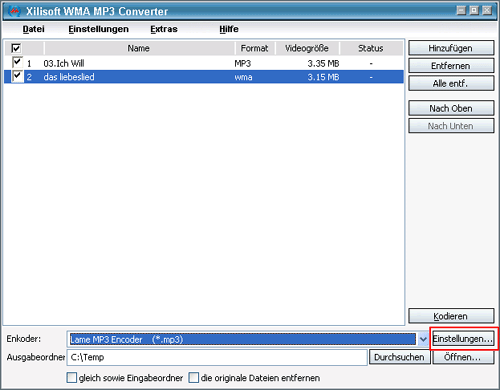Viewport: 500px width, 390px height.
Task: Open encoder Einstellungen... button
Action: pyautogui.click(x=463, y=339)
